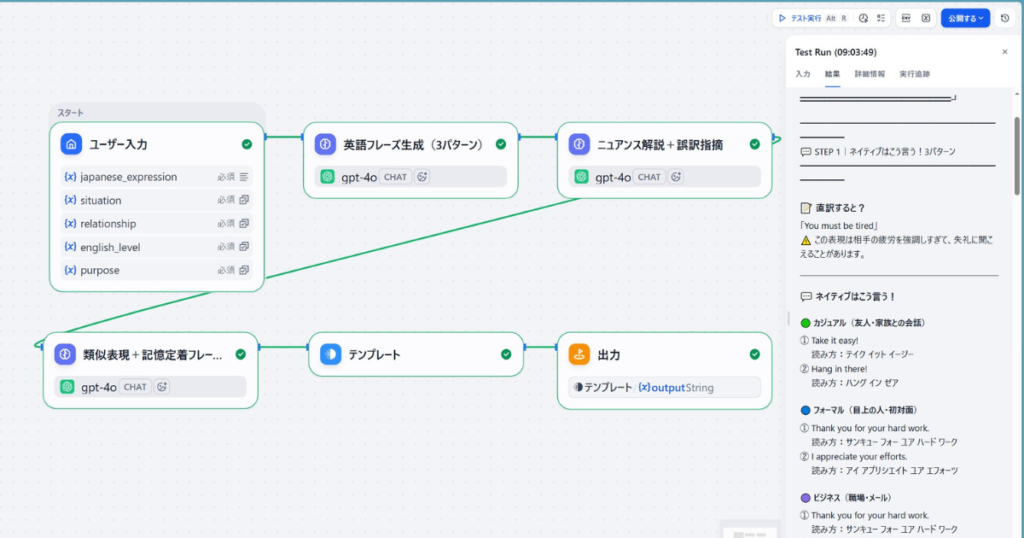Expand the 公開する publish dropdown
1024x538 pixels.
[965, 18]
